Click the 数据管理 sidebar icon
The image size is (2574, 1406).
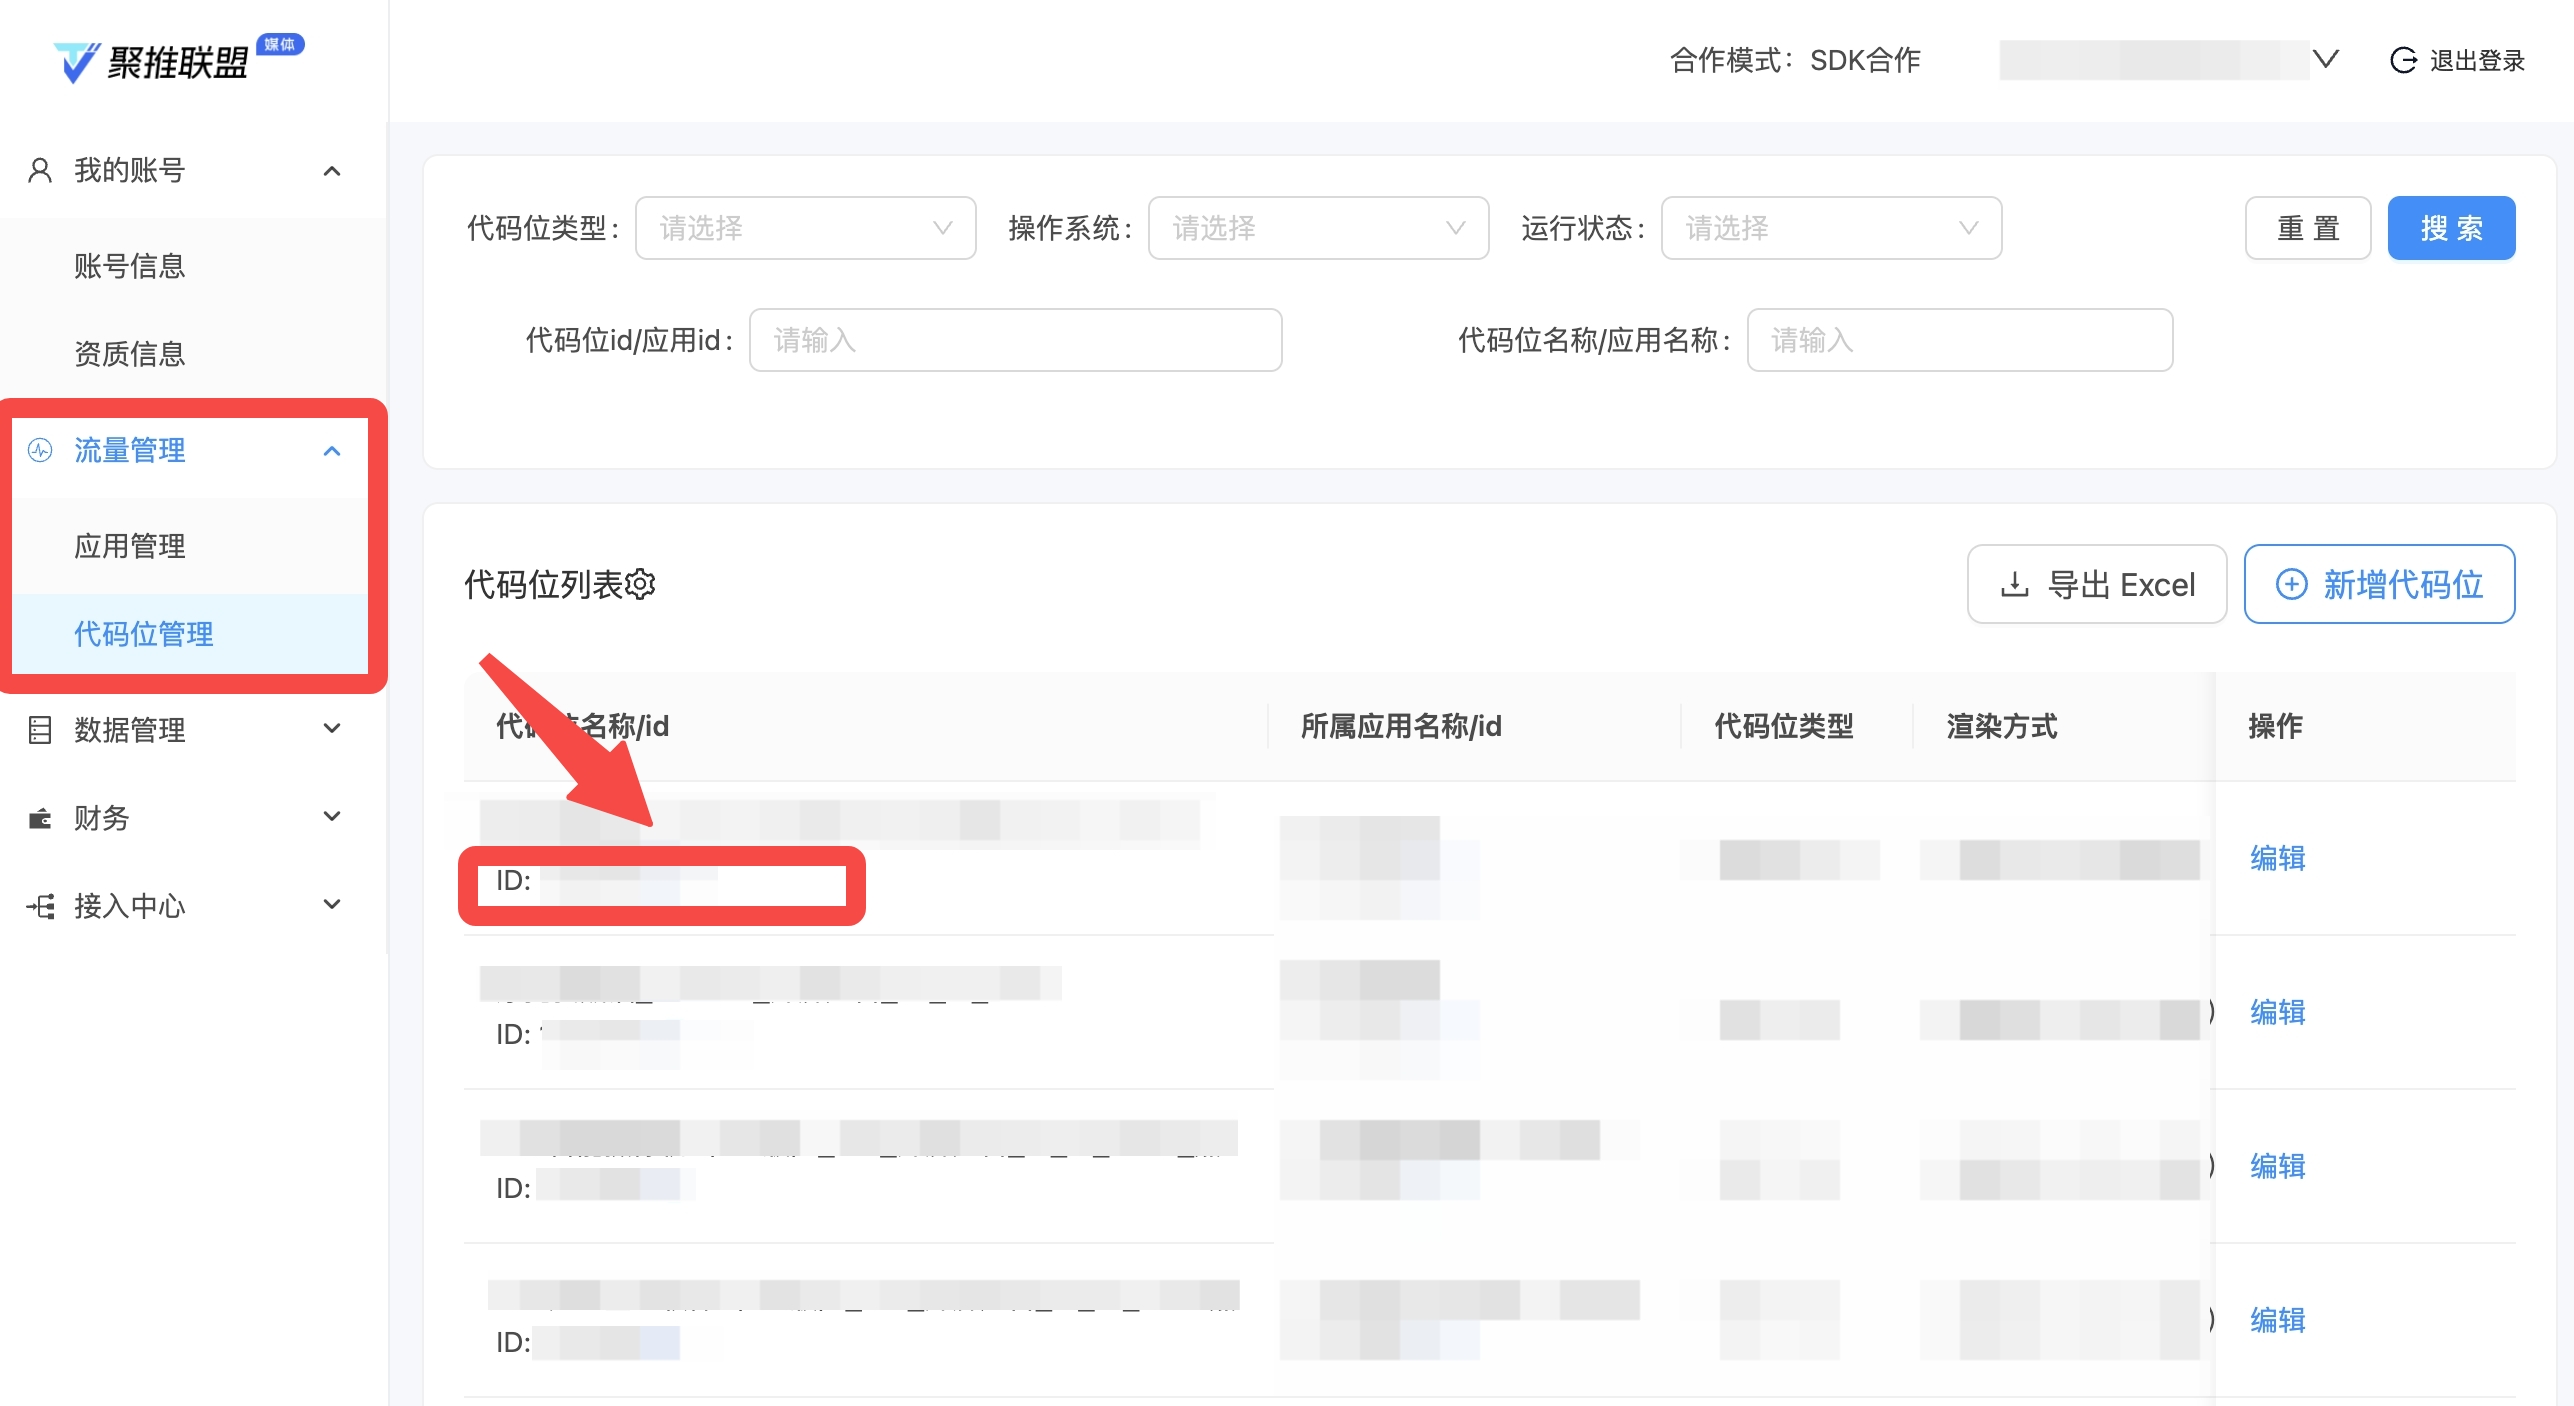pos(40,730)
